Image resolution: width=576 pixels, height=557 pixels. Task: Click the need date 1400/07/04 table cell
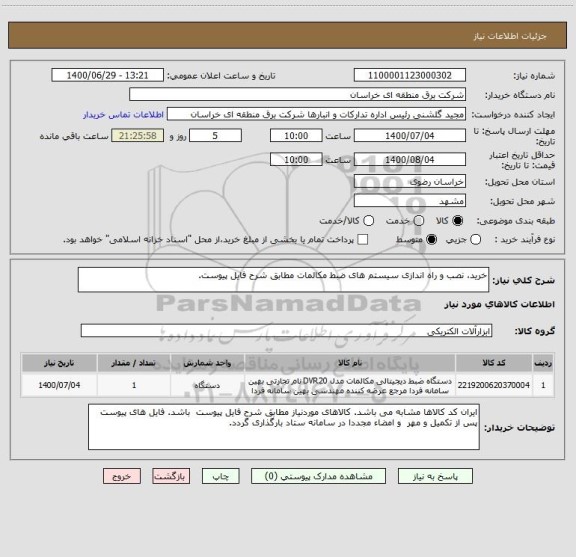[x=59, y=385]
